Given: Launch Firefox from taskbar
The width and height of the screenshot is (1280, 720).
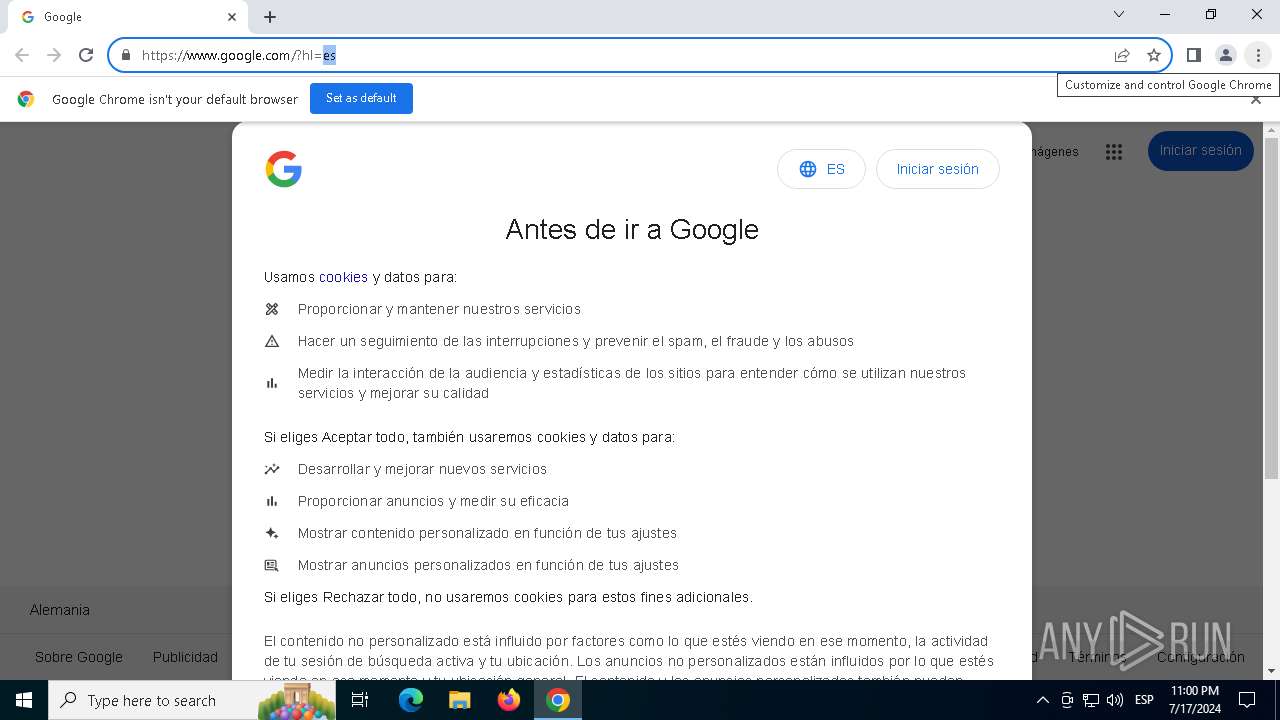Looking at the screenshot, I should click(508, 700).
